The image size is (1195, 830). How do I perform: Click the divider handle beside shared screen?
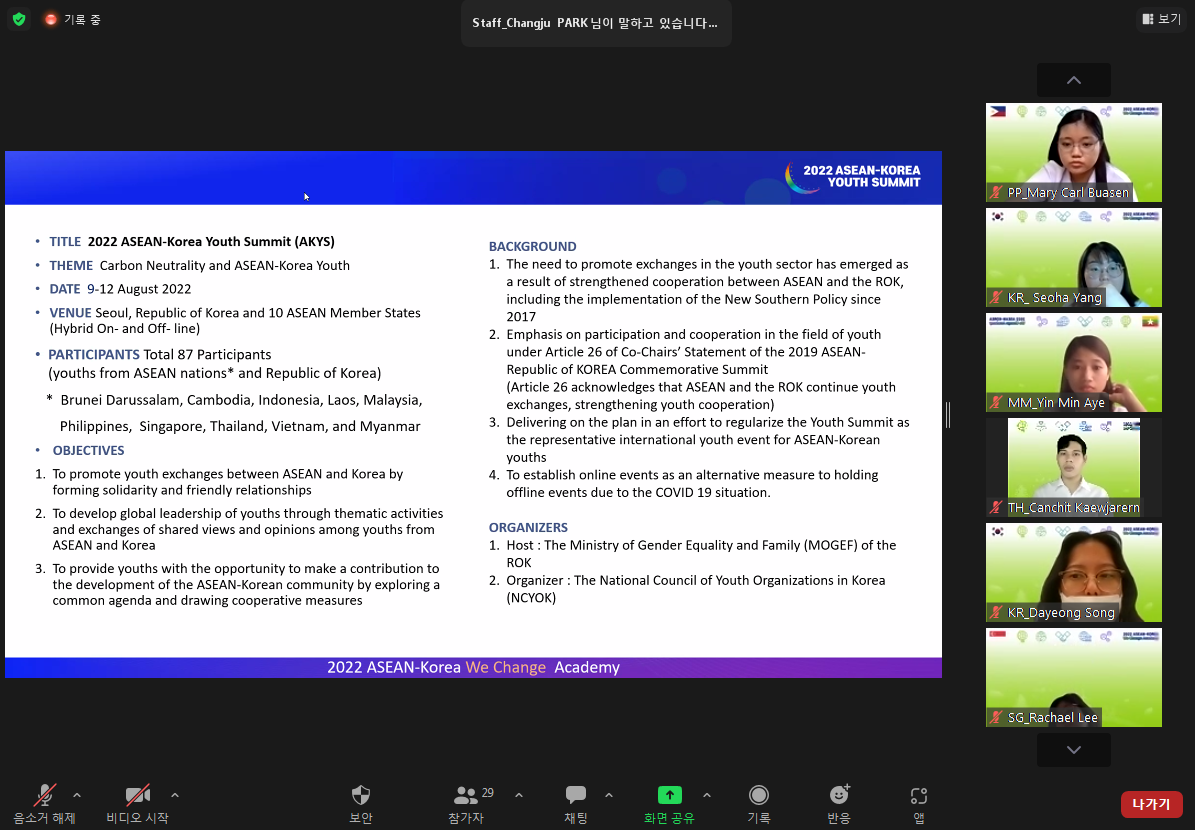(x=947, y=414)
